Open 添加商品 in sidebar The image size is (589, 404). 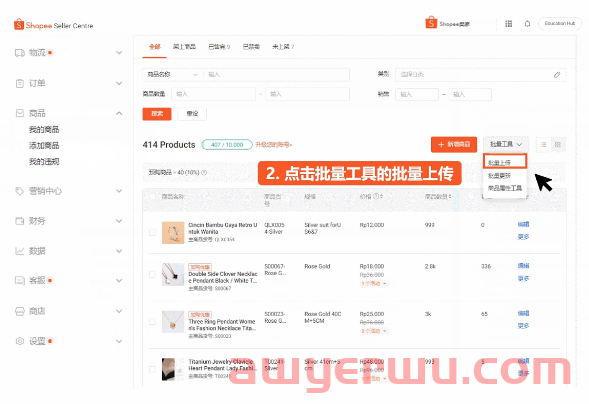click(44, 145)
